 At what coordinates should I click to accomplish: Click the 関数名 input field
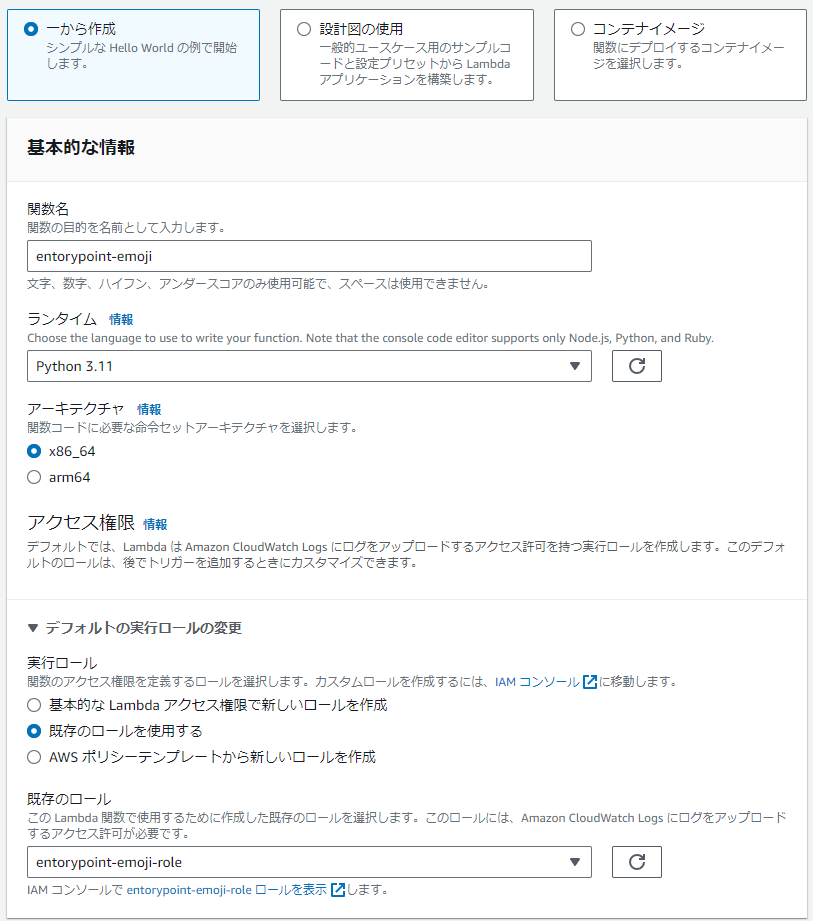309,256
